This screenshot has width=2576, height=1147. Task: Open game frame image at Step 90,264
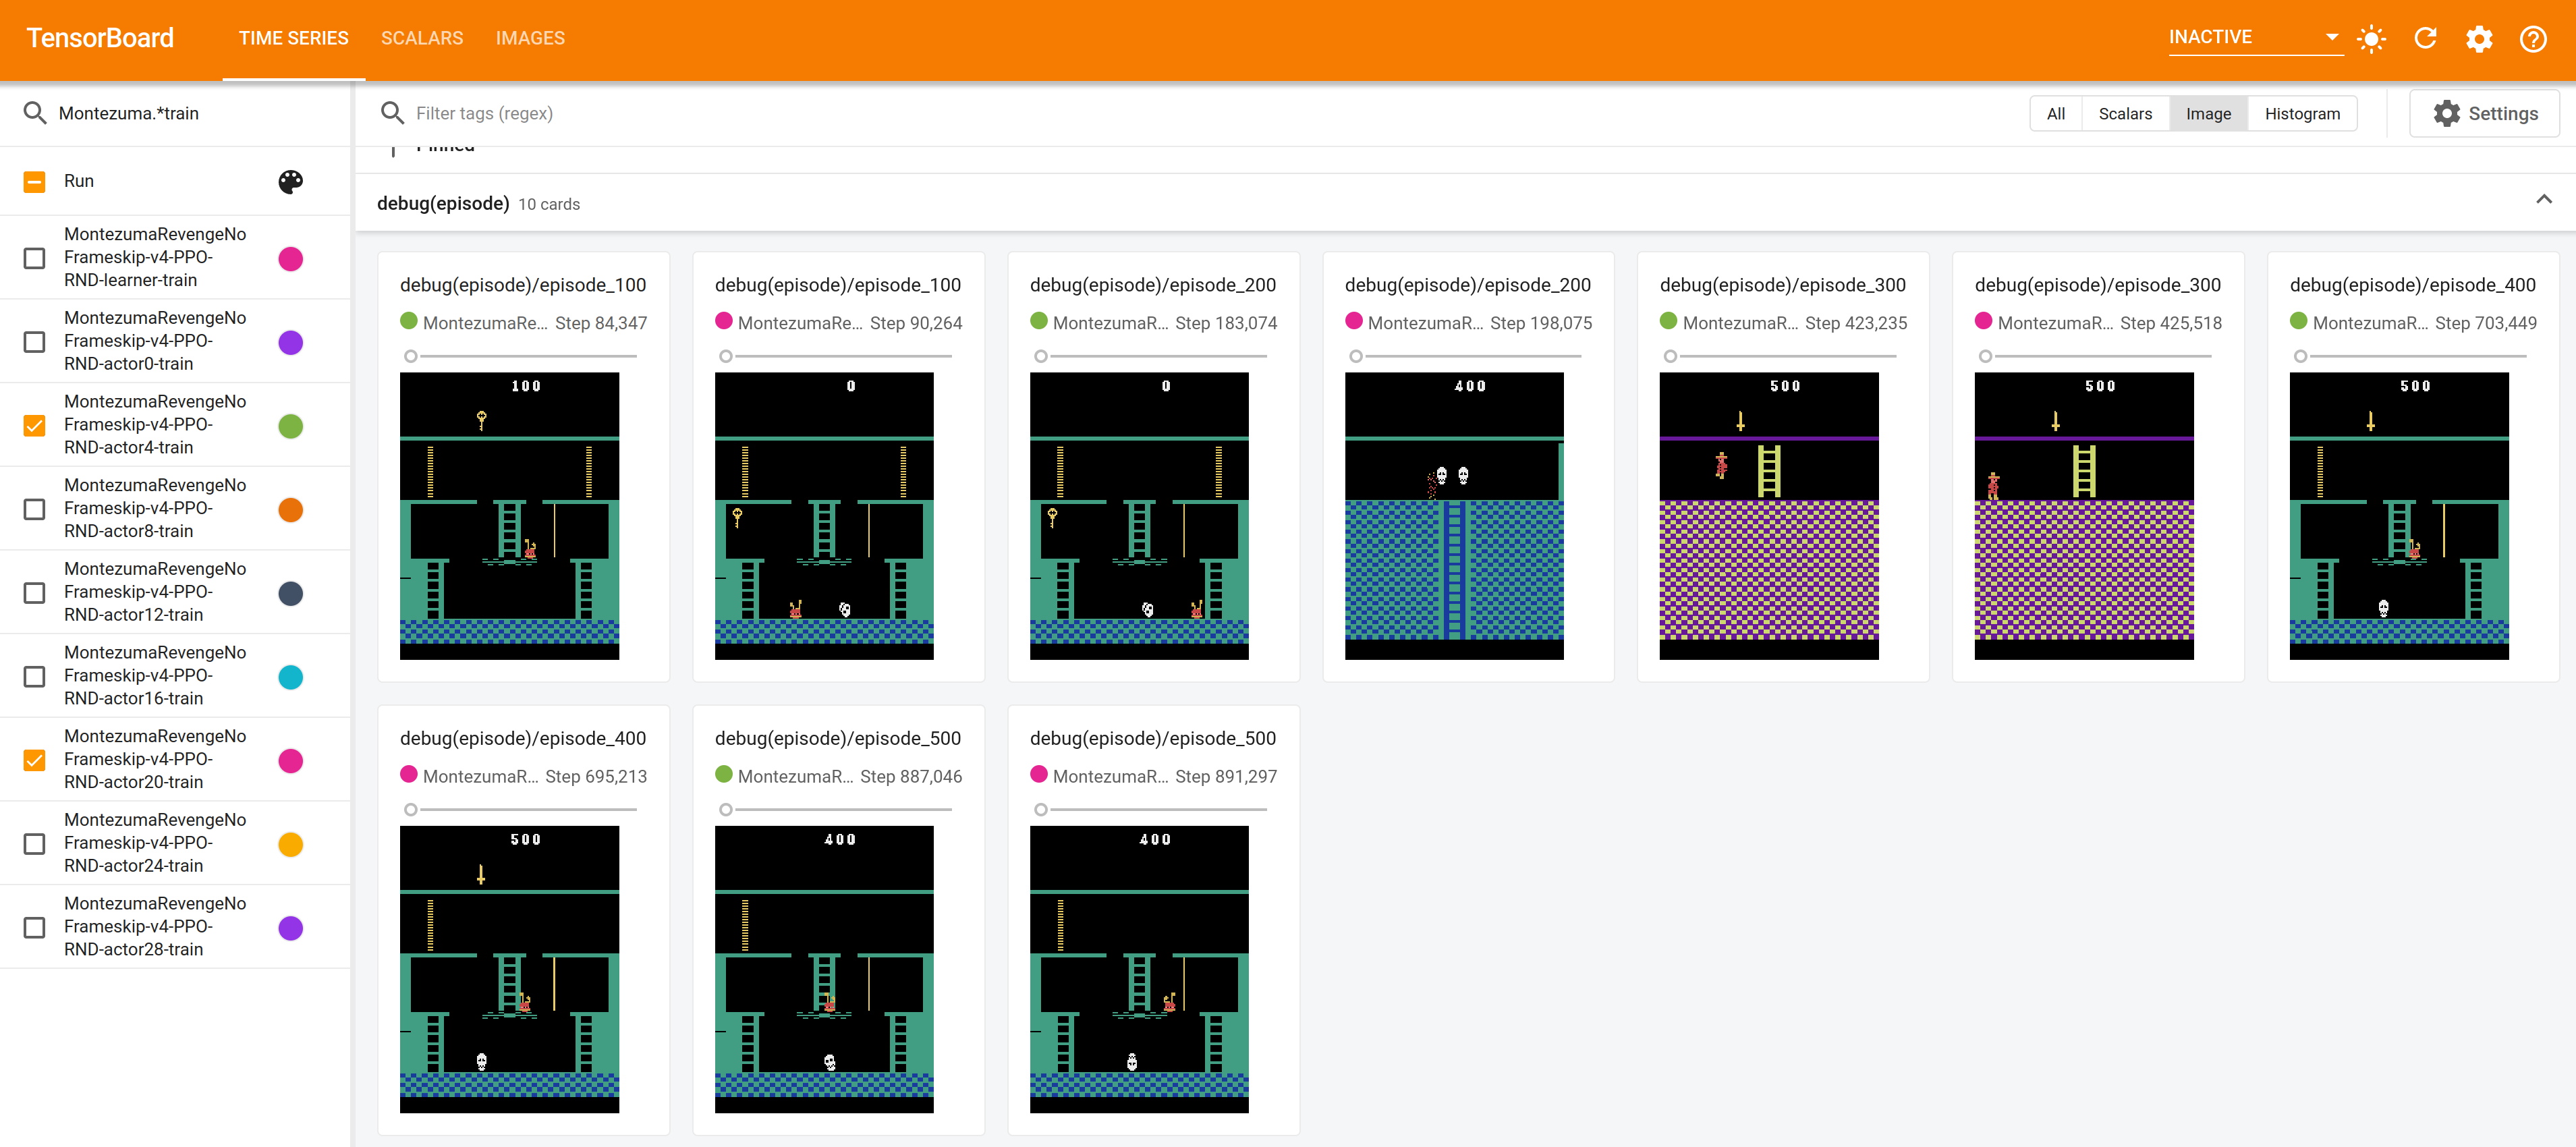point(824,516)
